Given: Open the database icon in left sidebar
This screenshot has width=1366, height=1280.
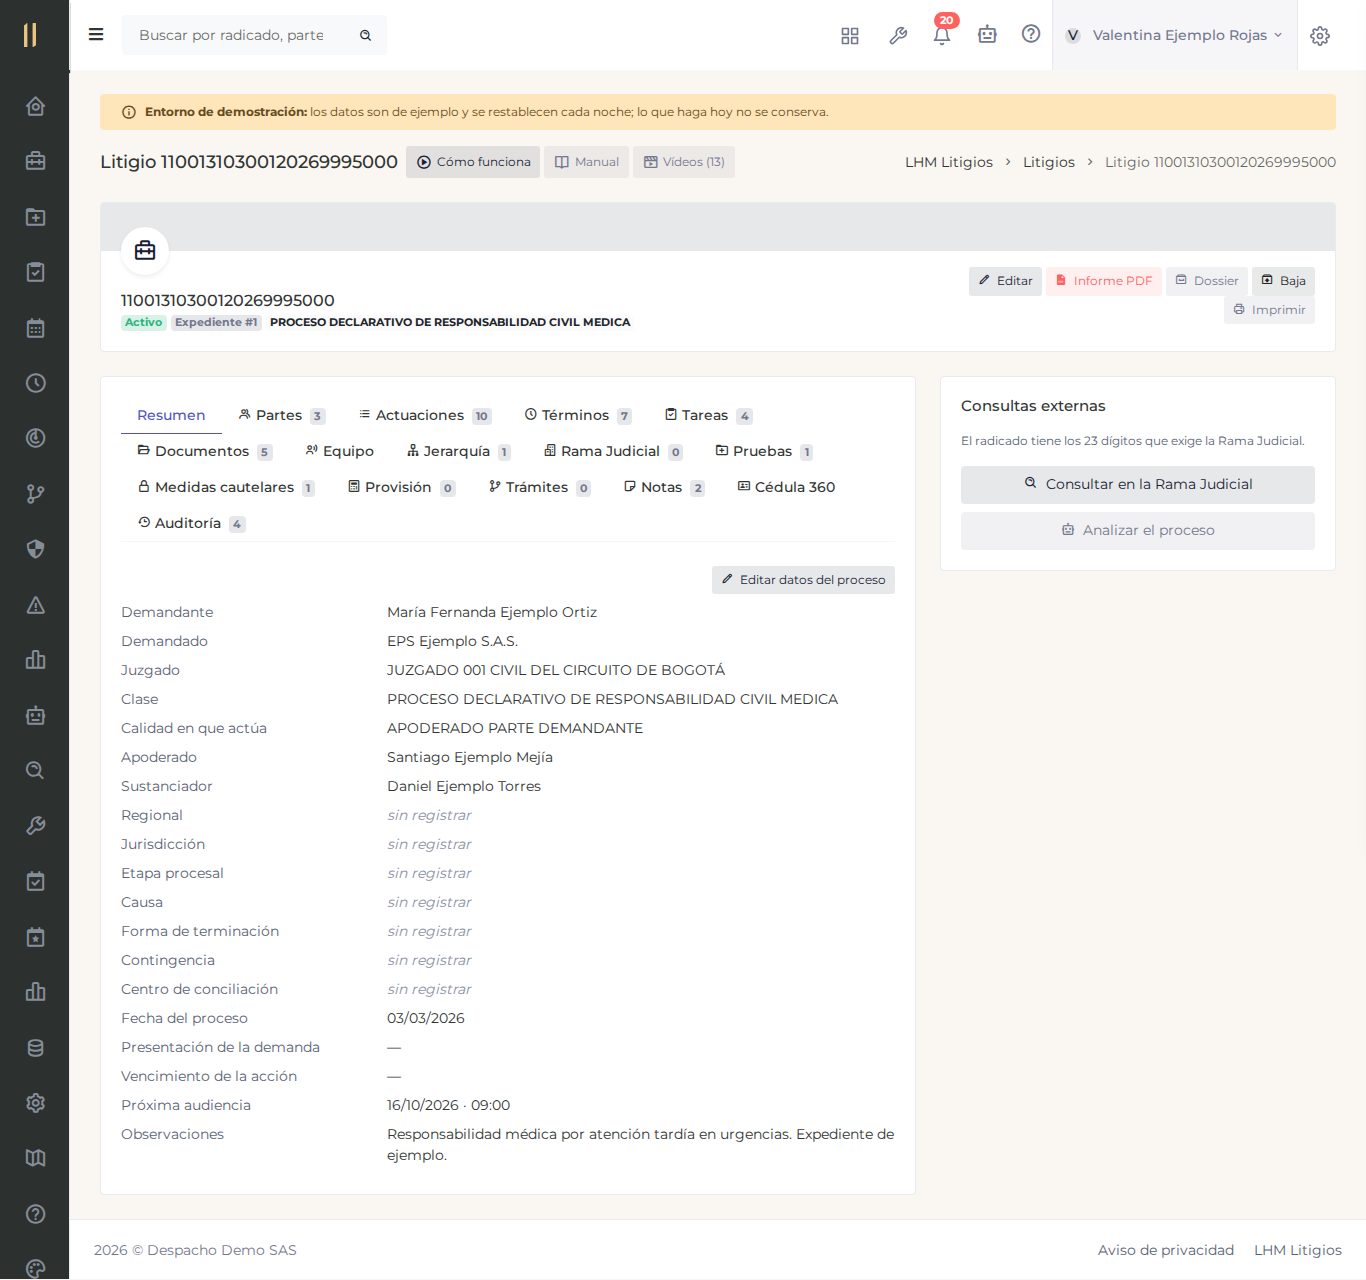Looking at the screenshot, I should [35, 1048].
